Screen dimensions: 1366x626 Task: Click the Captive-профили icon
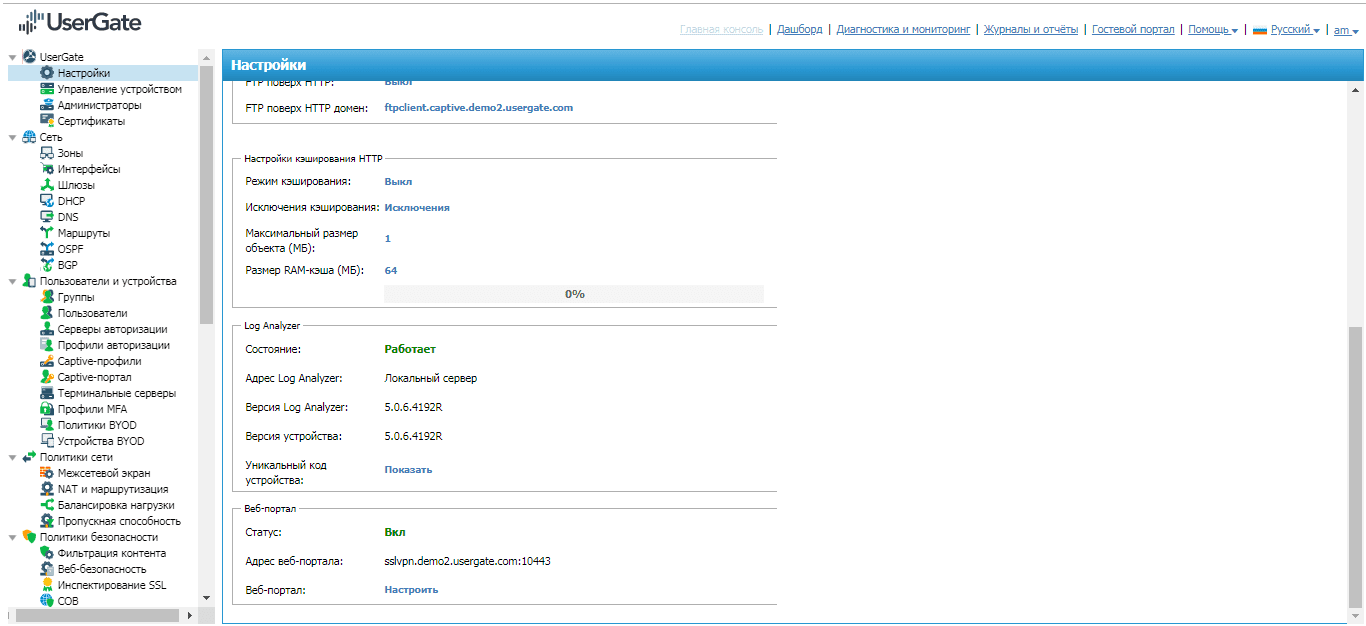coord(47,361)
